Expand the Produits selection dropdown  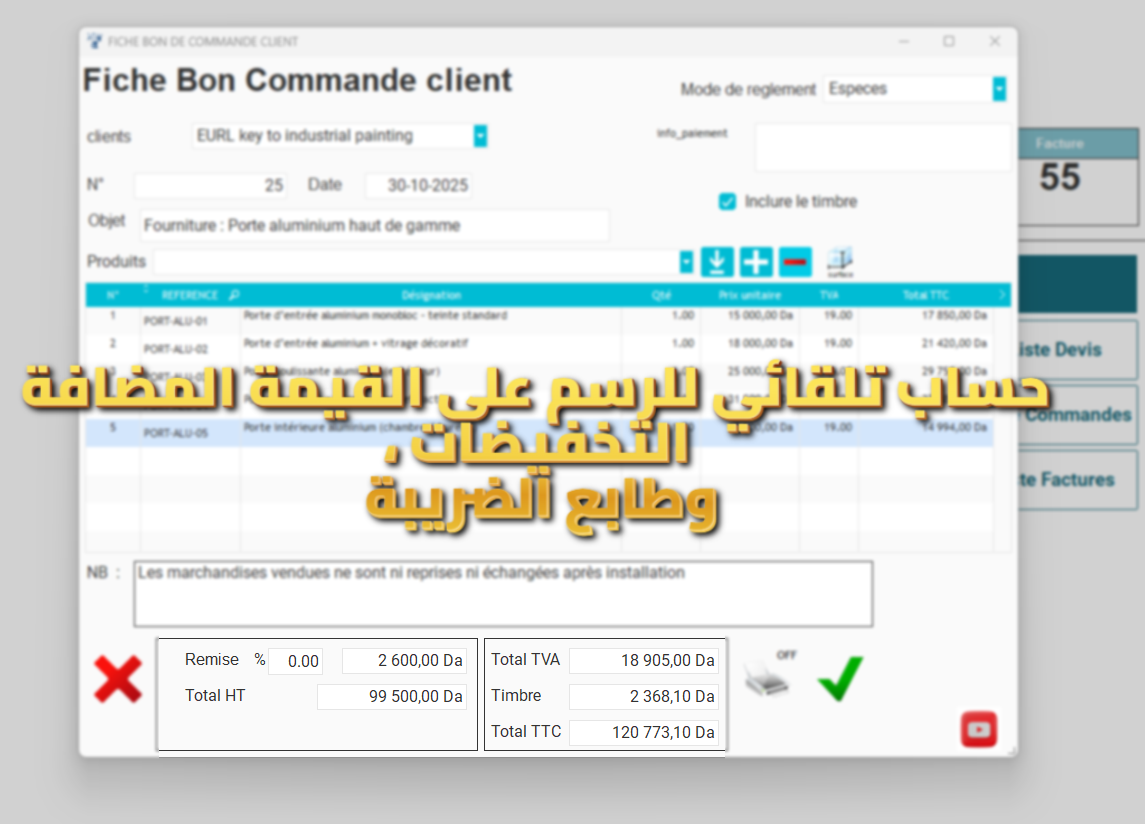click(x=686, y=261)
